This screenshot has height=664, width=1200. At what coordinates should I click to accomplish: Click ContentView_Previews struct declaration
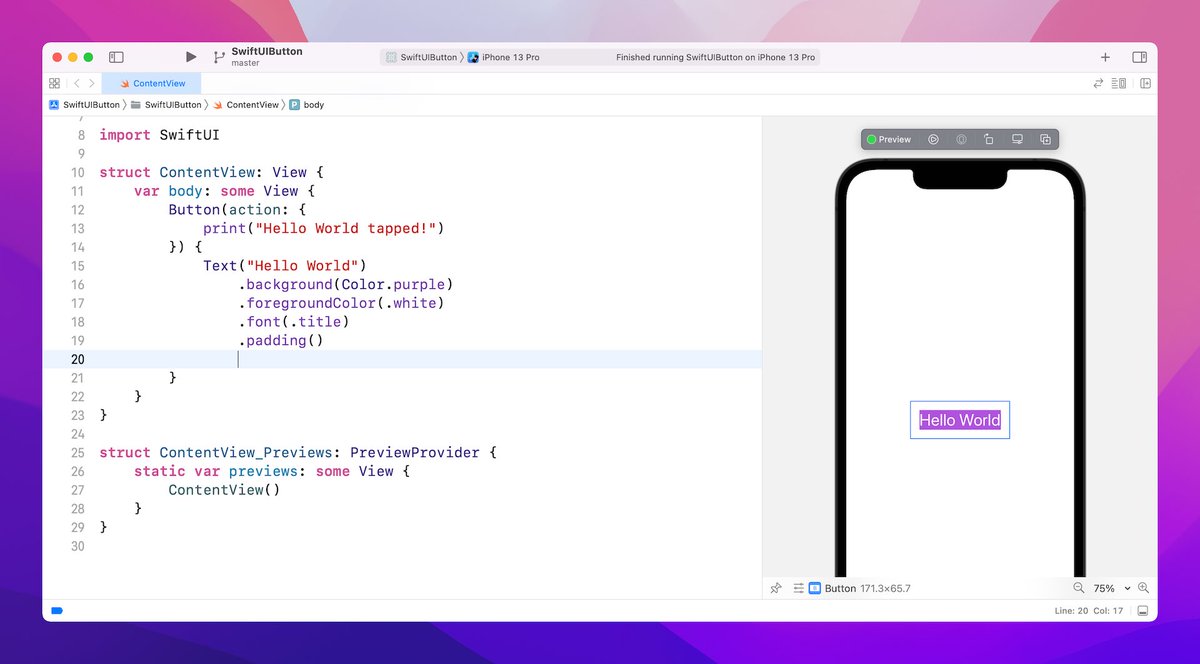(x=297, y=452)
